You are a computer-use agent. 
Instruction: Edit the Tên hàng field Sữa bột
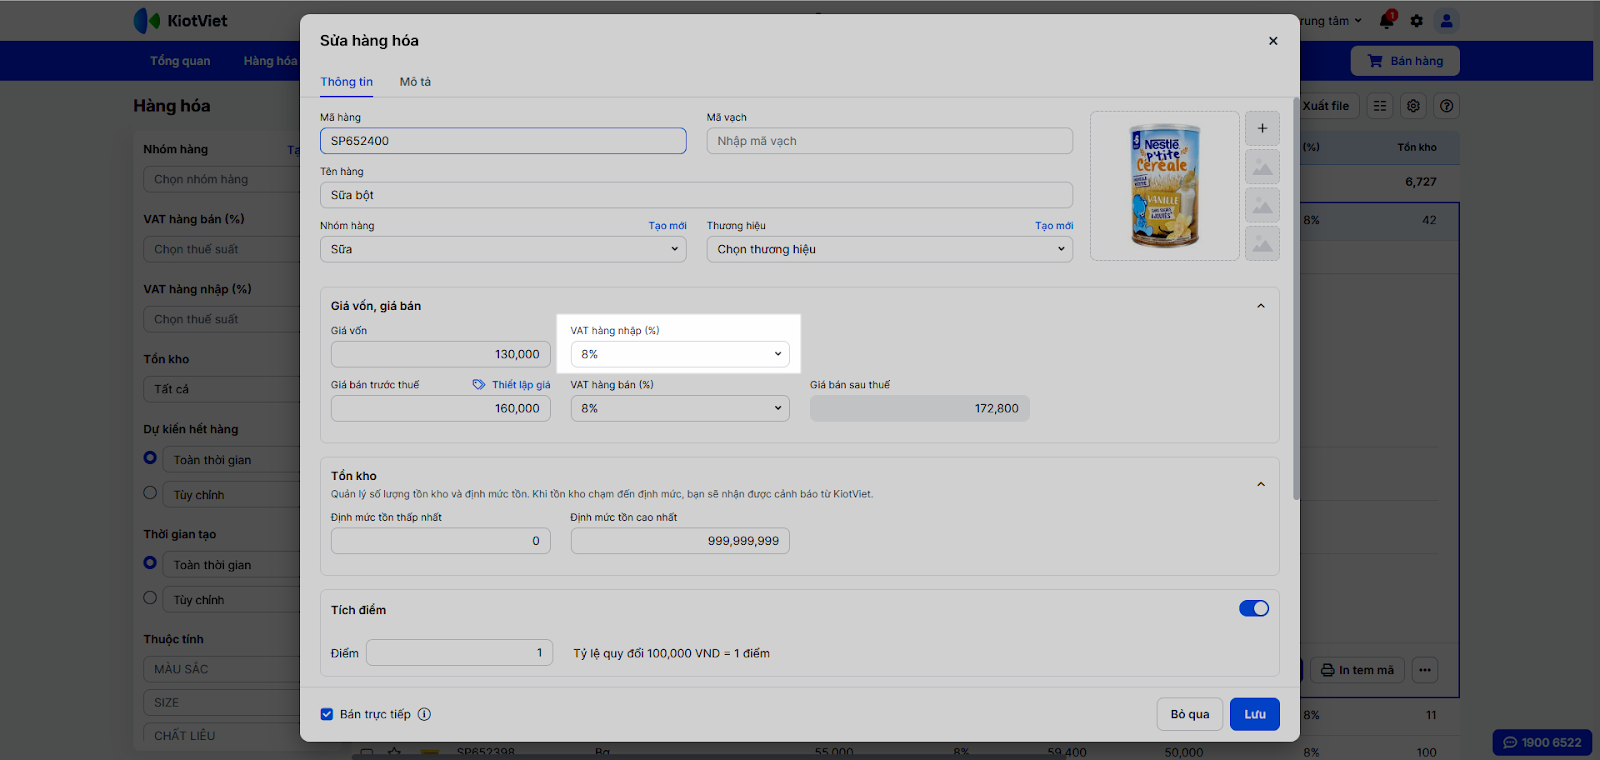(696, 195)
